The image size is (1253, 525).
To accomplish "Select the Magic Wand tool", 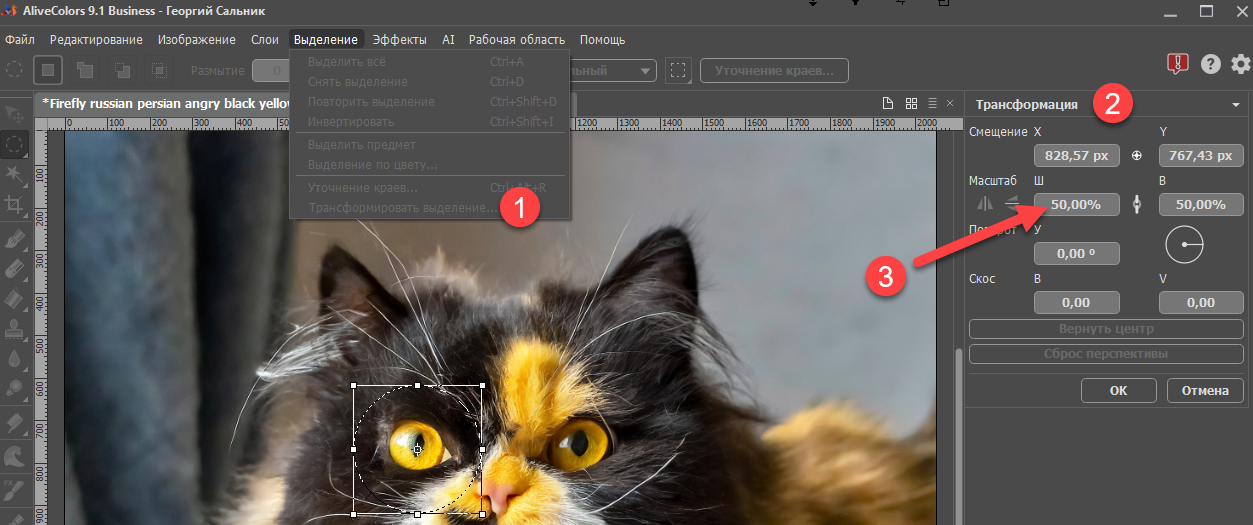I will coord(15,173).
